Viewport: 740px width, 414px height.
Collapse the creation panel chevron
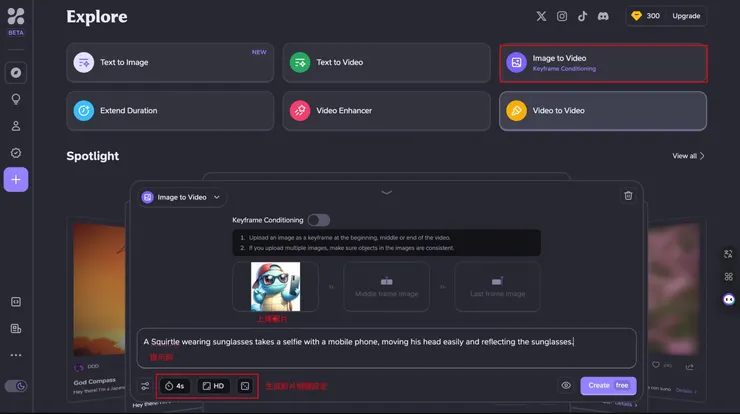pyautogui.click(x=387, y=193)
